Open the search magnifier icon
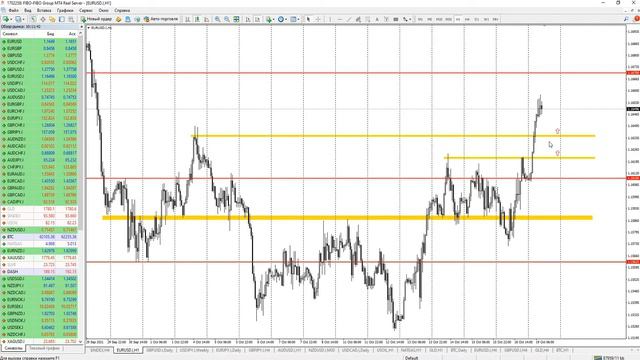 (x=626, y=19)
